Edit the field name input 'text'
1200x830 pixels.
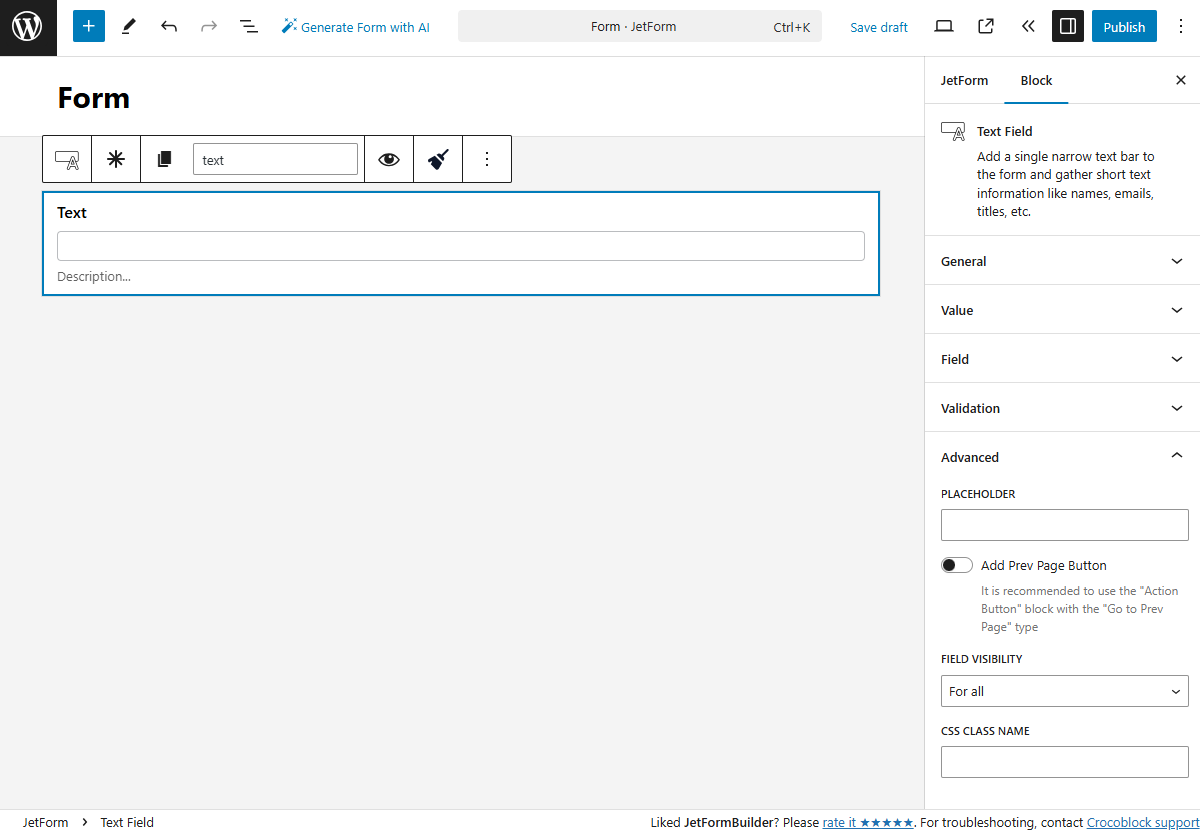275,159
